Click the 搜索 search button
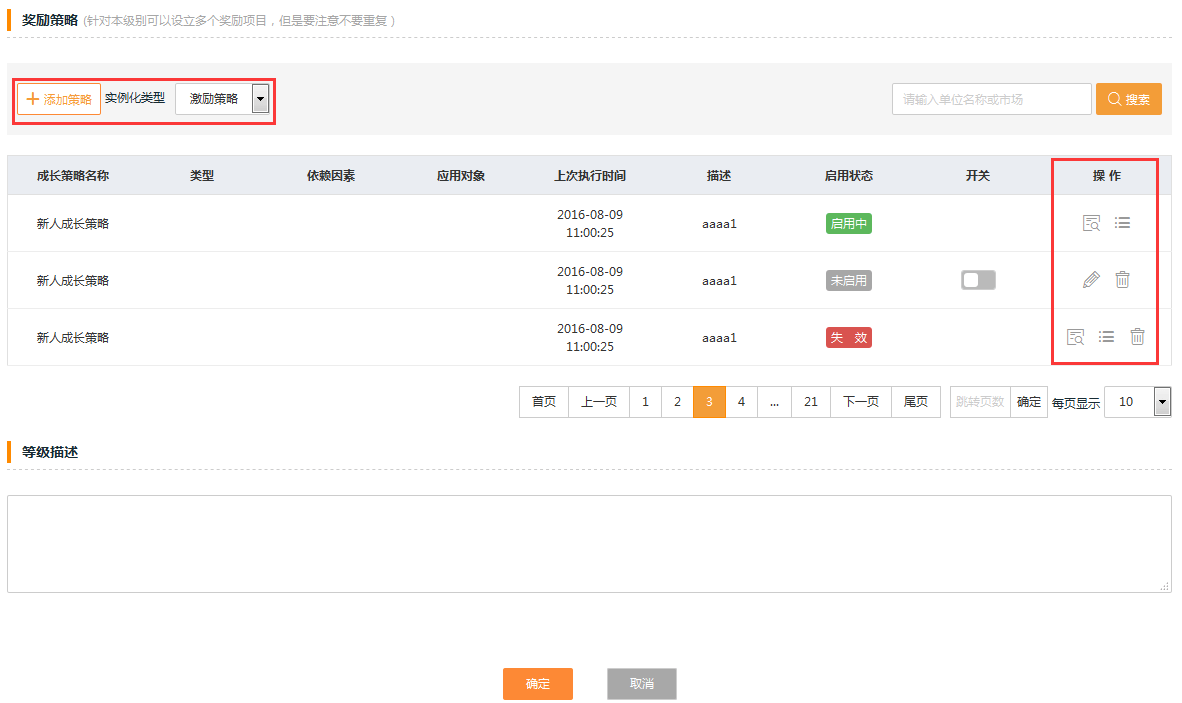1182x703 pixels. click(1128, 99)
